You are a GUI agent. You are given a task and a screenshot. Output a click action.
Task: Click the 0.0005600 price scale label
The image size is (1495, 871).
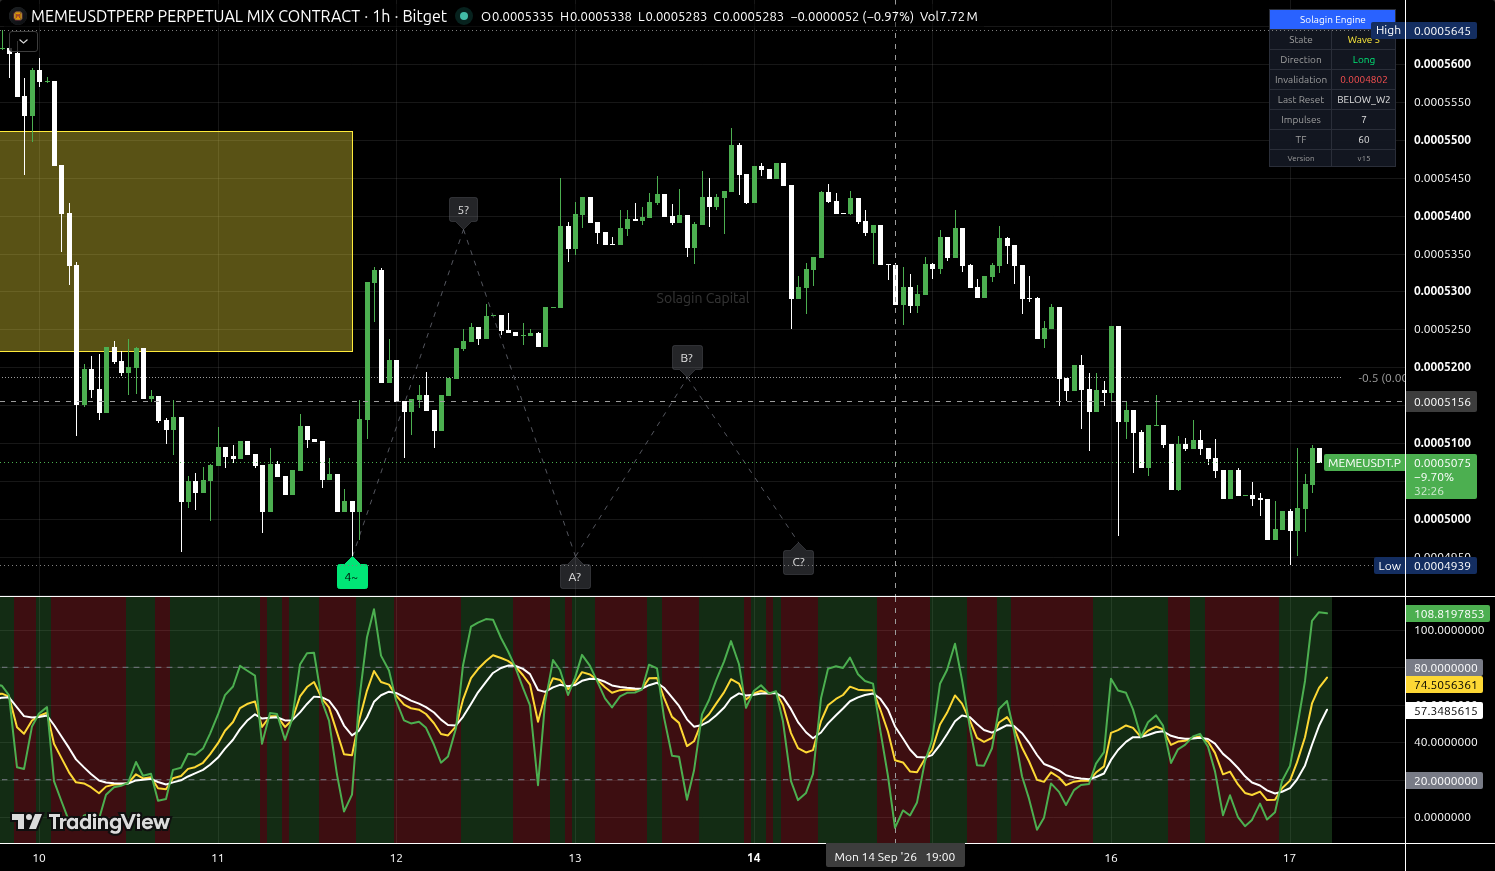[1442, 64]
